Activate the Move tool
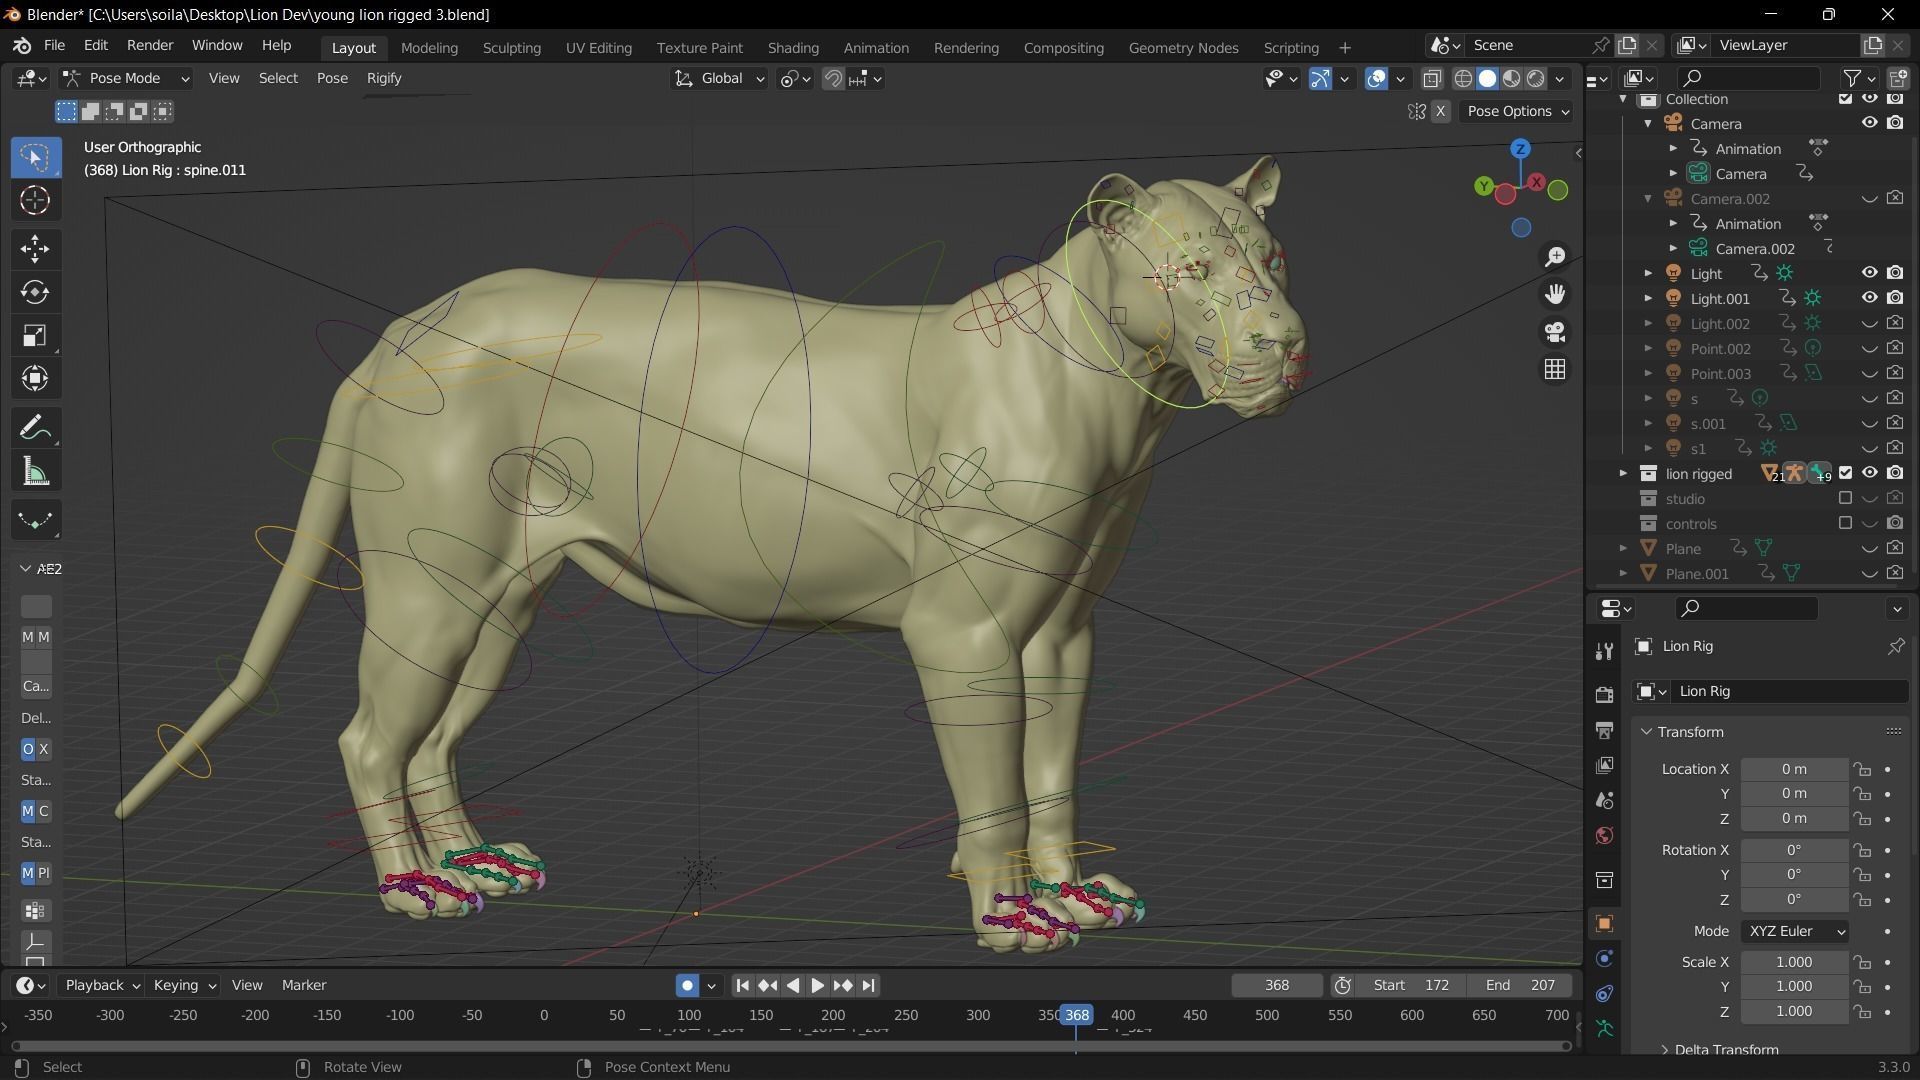Viewport: 1920px width, 1080px height. point(35,249)
